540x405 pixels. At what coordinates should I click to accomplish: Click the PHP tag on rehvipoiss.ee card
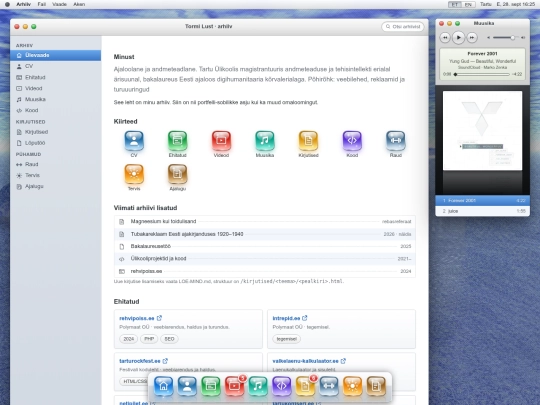pyautogui.click(x=149, y=339)
